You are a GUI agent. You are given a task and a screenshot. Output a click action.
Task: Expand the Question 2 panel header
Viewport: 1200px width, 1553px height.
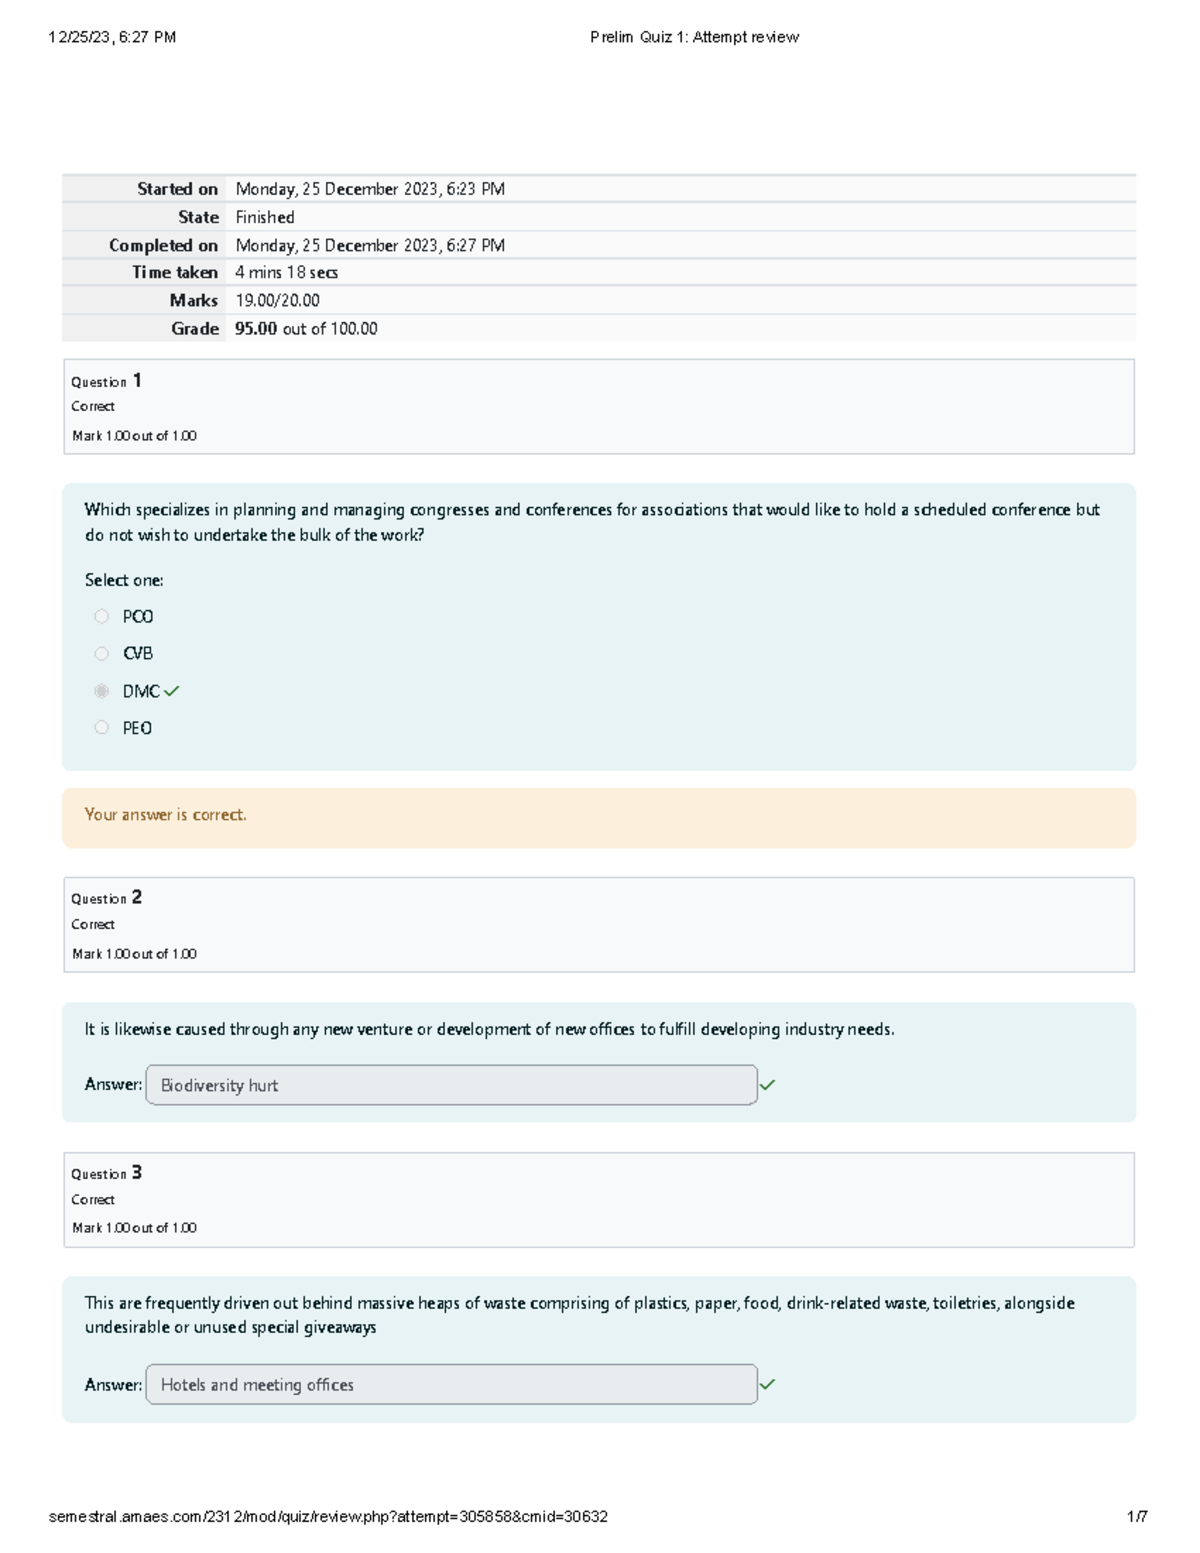(105, 898)
